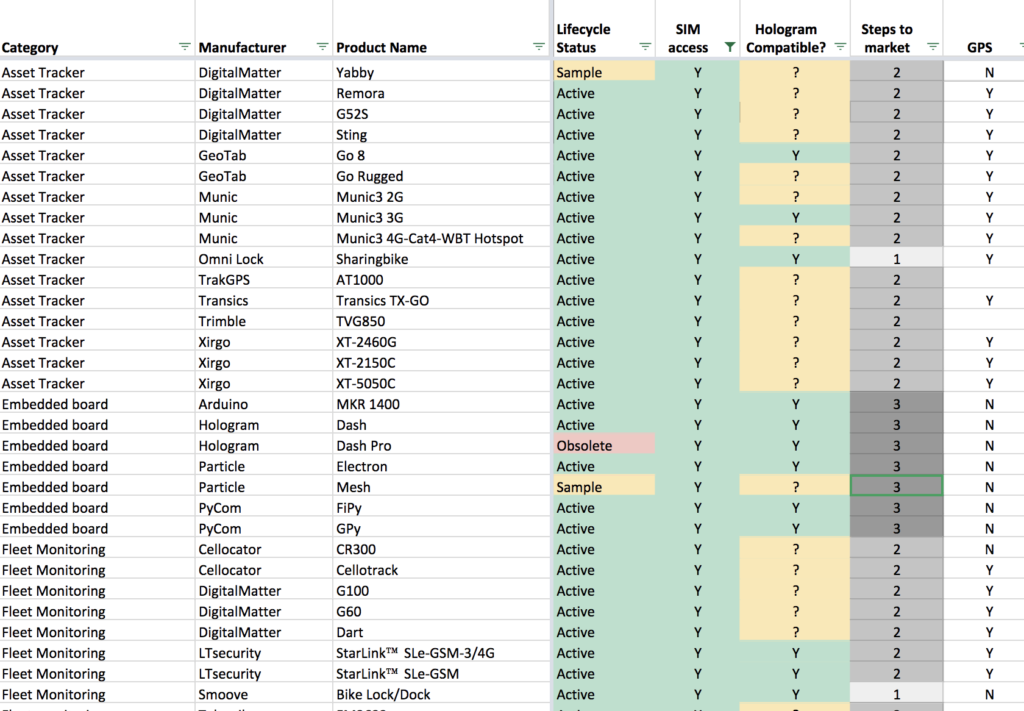Select the XT-5050C product cell
1024x711 pixels.
[441, 383]
